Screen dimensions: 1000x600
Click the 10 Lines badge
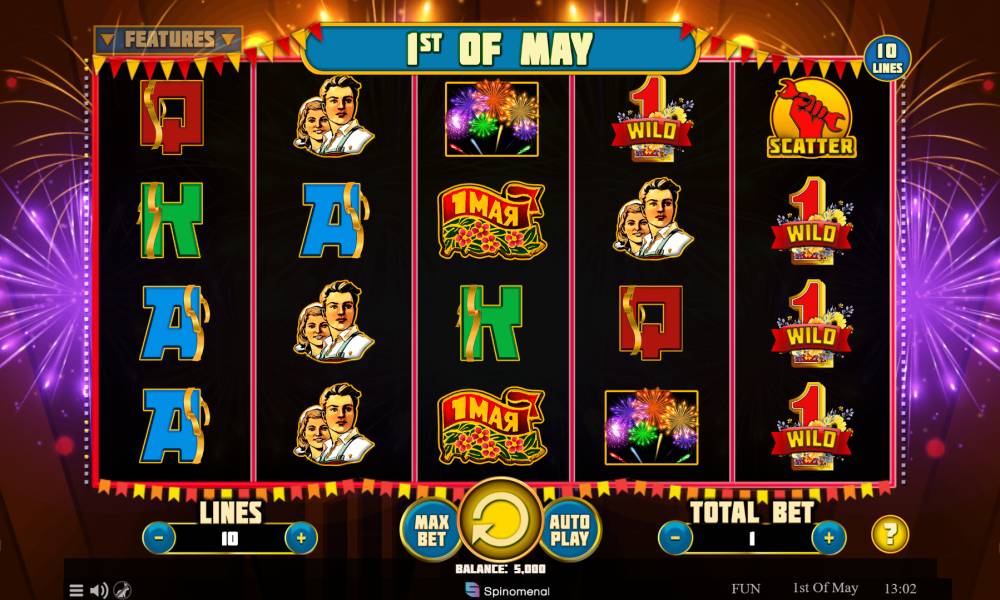point(886,59)
